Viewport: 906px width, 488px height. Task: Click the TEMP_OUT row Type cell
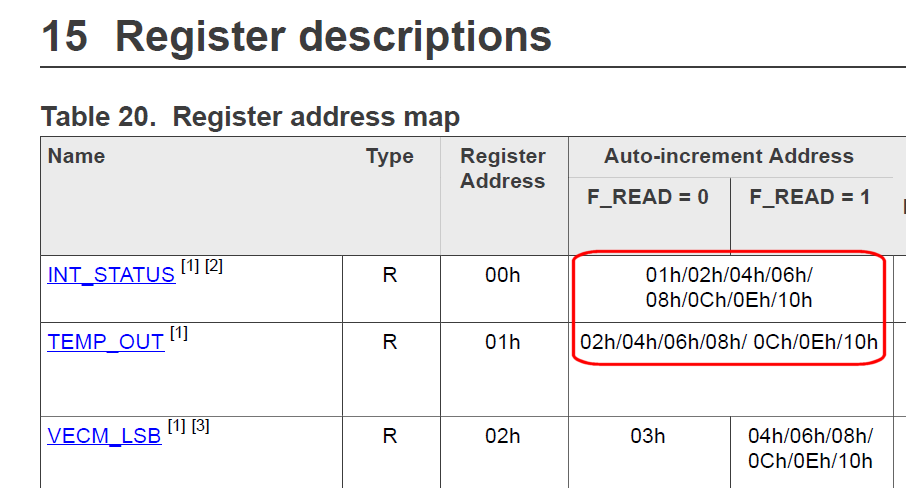point(389,342)
